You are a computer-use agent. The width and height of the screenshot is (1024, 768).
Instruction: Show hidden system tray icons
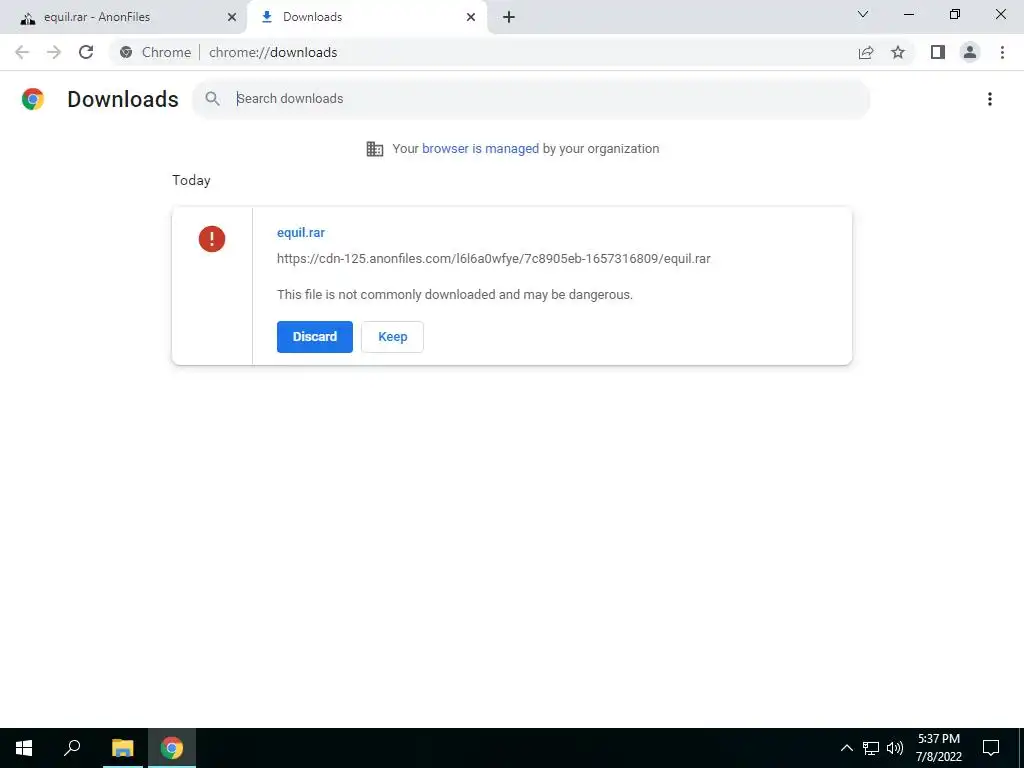846,748
